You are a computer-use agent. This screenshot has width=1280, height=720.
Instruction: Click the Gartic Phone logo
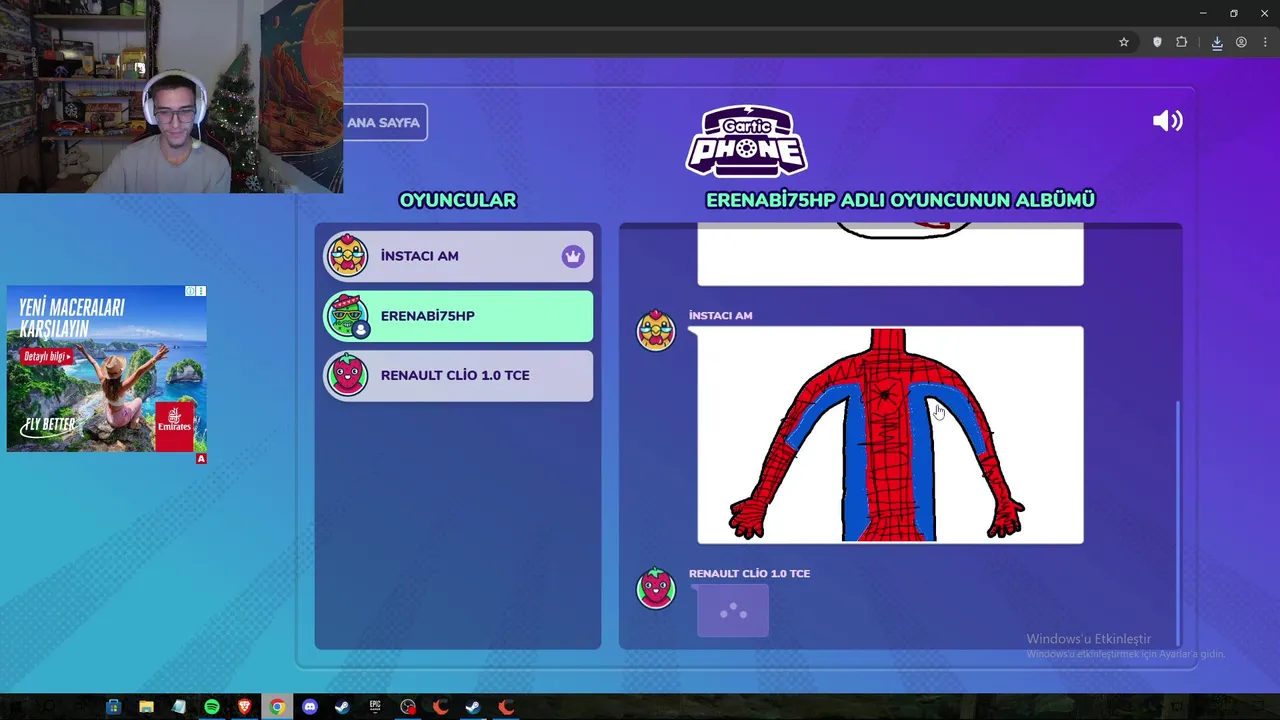746,141
